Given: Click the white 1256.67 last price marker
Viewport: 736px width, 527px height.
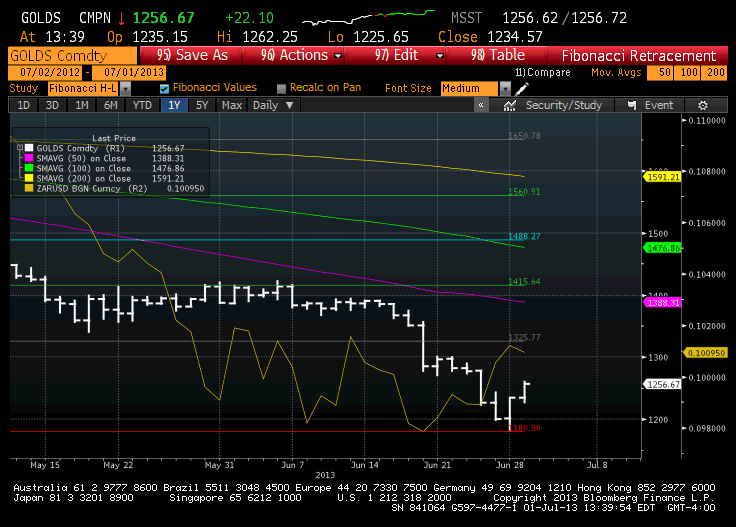Looking at the screenshot, I should click(662, 384).
